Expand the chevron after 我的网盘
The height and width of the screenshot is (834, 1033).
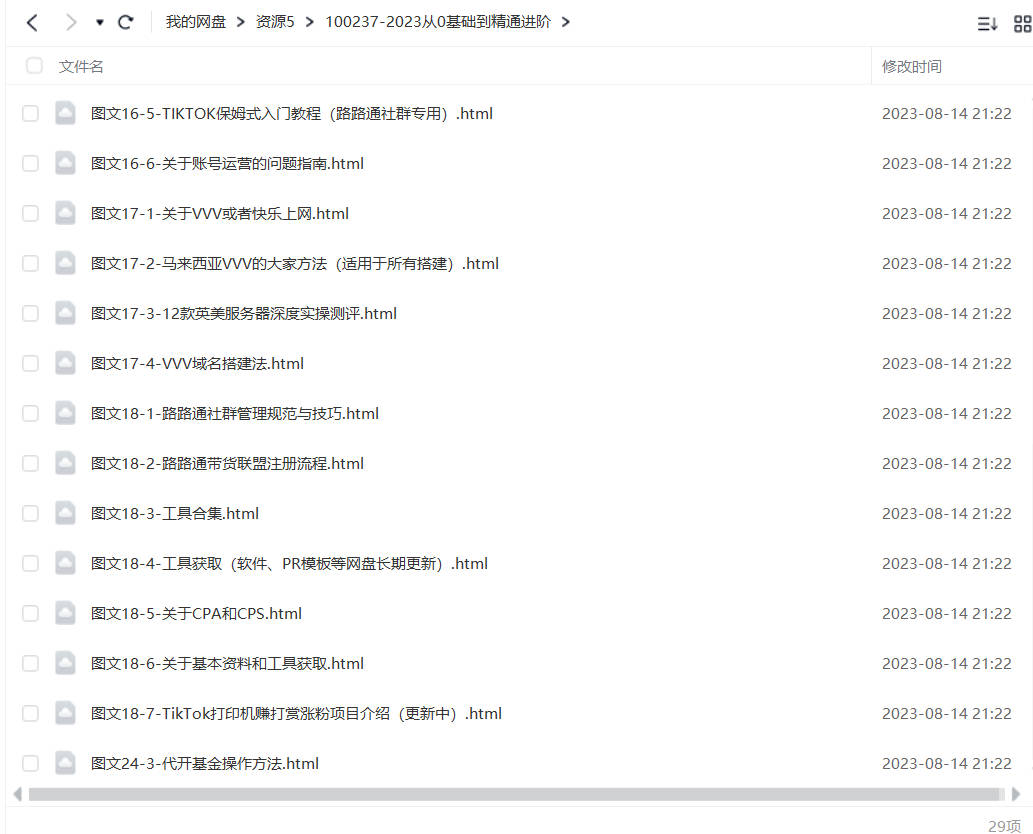click(x=240, y=22)
